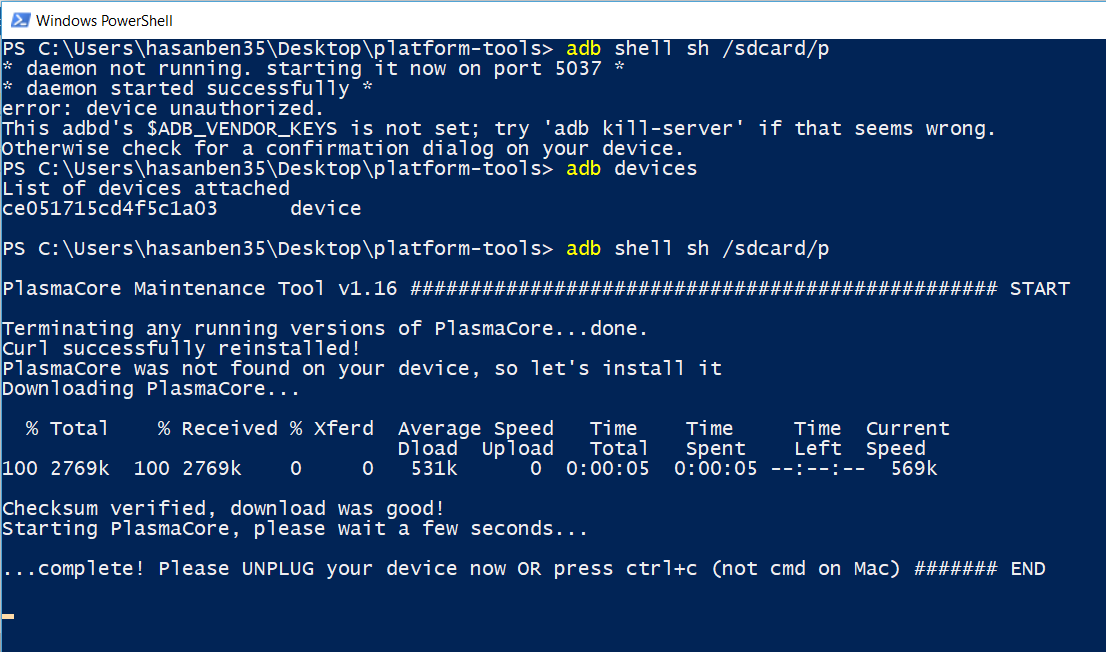Click the 'Downloading PlasmaCore...' line
The width and height of the screenshot is (1106, 652).
(151, 389)
